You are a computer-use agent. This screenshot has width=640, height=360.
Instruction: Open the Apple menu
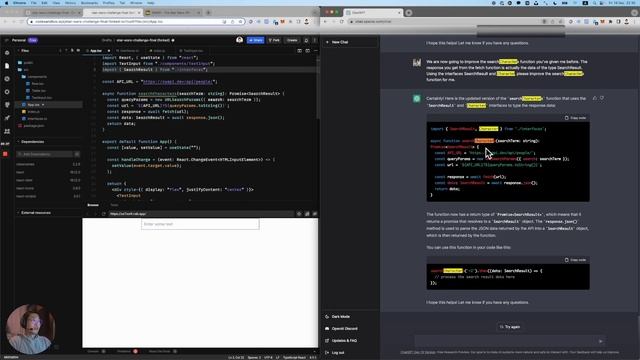pos(6,3)
